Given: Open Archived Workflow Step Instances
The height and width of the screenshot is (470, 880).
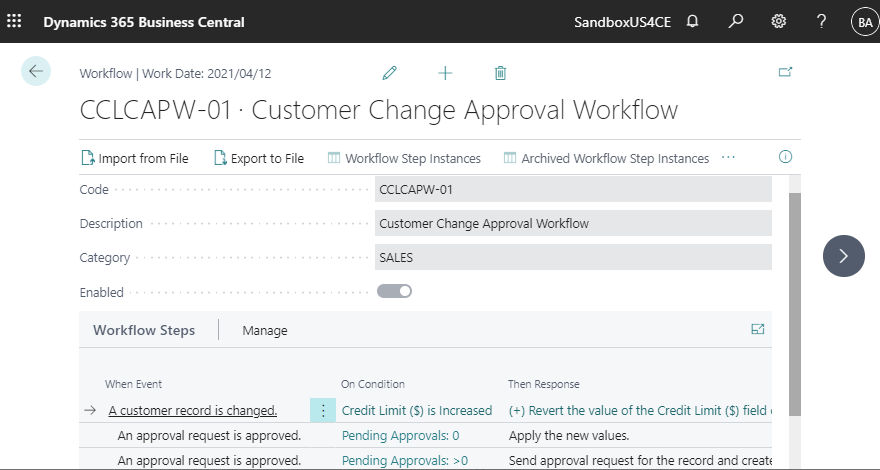Looking at the screenshot, I should click(x=606, y=158).
